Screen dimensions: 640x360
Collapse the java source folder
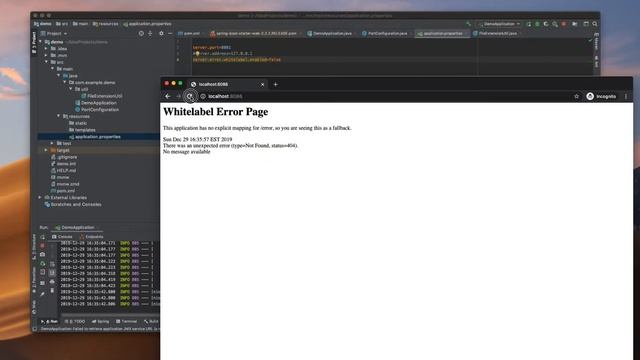tap(58, 76)
